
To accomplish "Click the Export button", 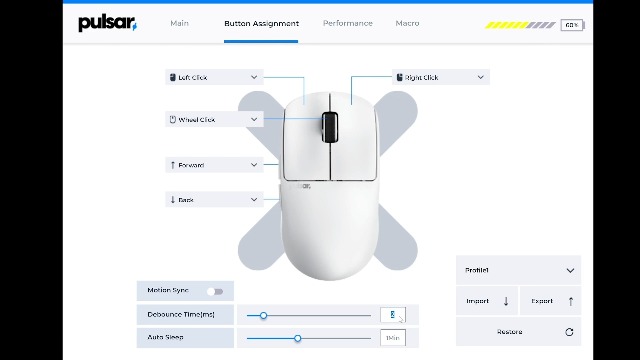I will click(x=550, y=301).
